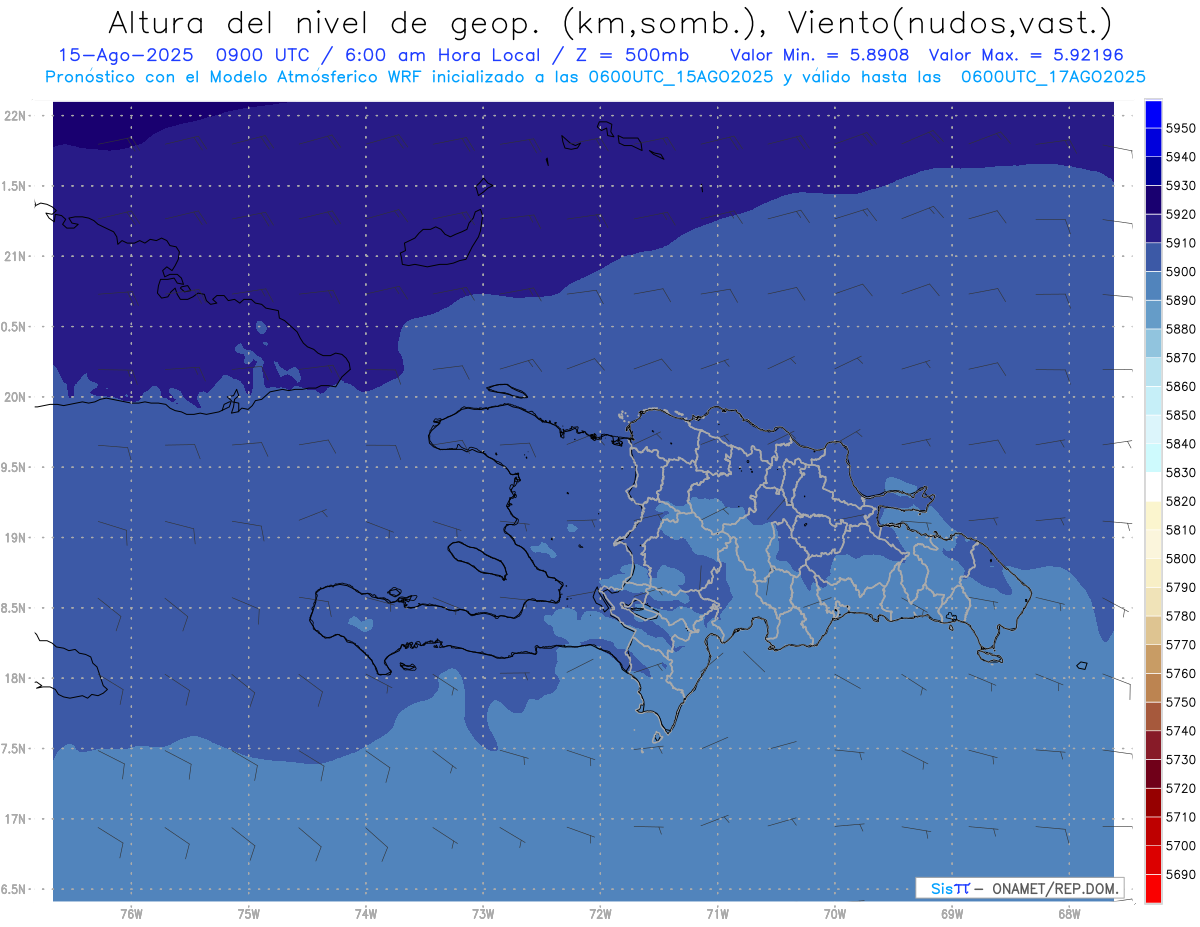This screenshot has width=1200, height=927.
Task: Click the legend swatch between 5760 and 5770
Action: [1153, 659]
